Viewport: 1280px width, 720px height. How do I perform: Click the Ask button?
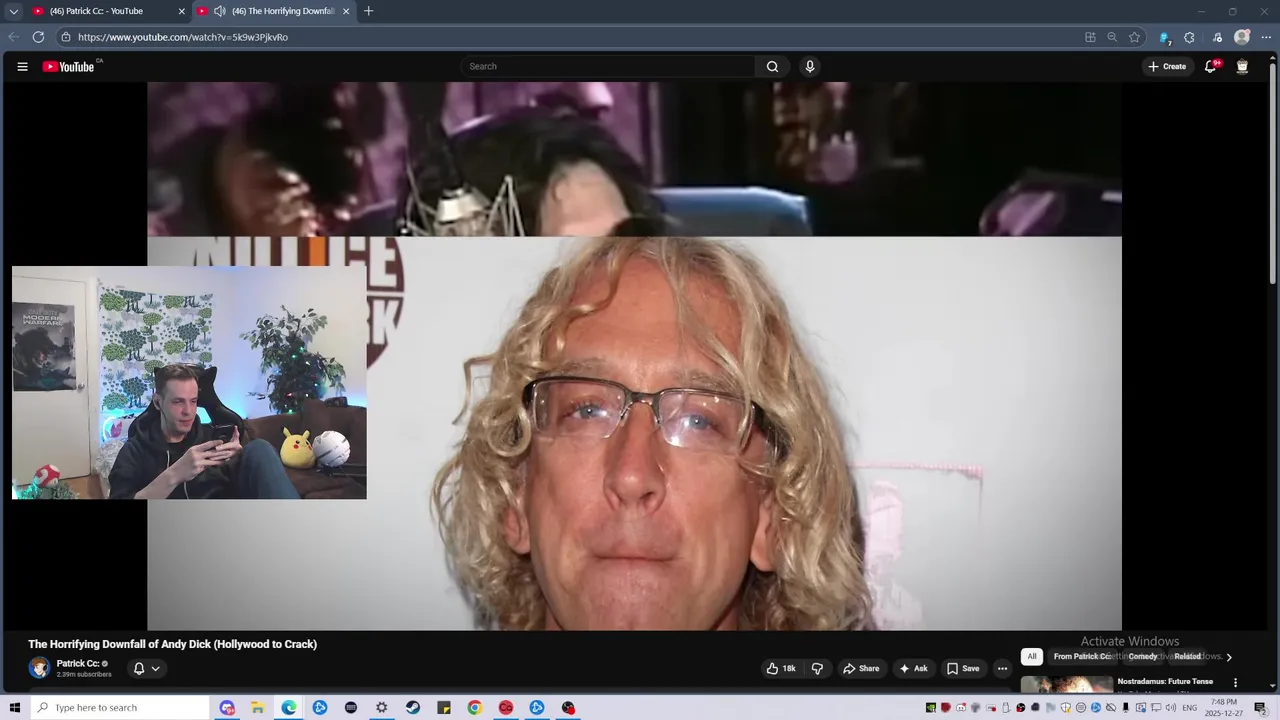(913, 669)
